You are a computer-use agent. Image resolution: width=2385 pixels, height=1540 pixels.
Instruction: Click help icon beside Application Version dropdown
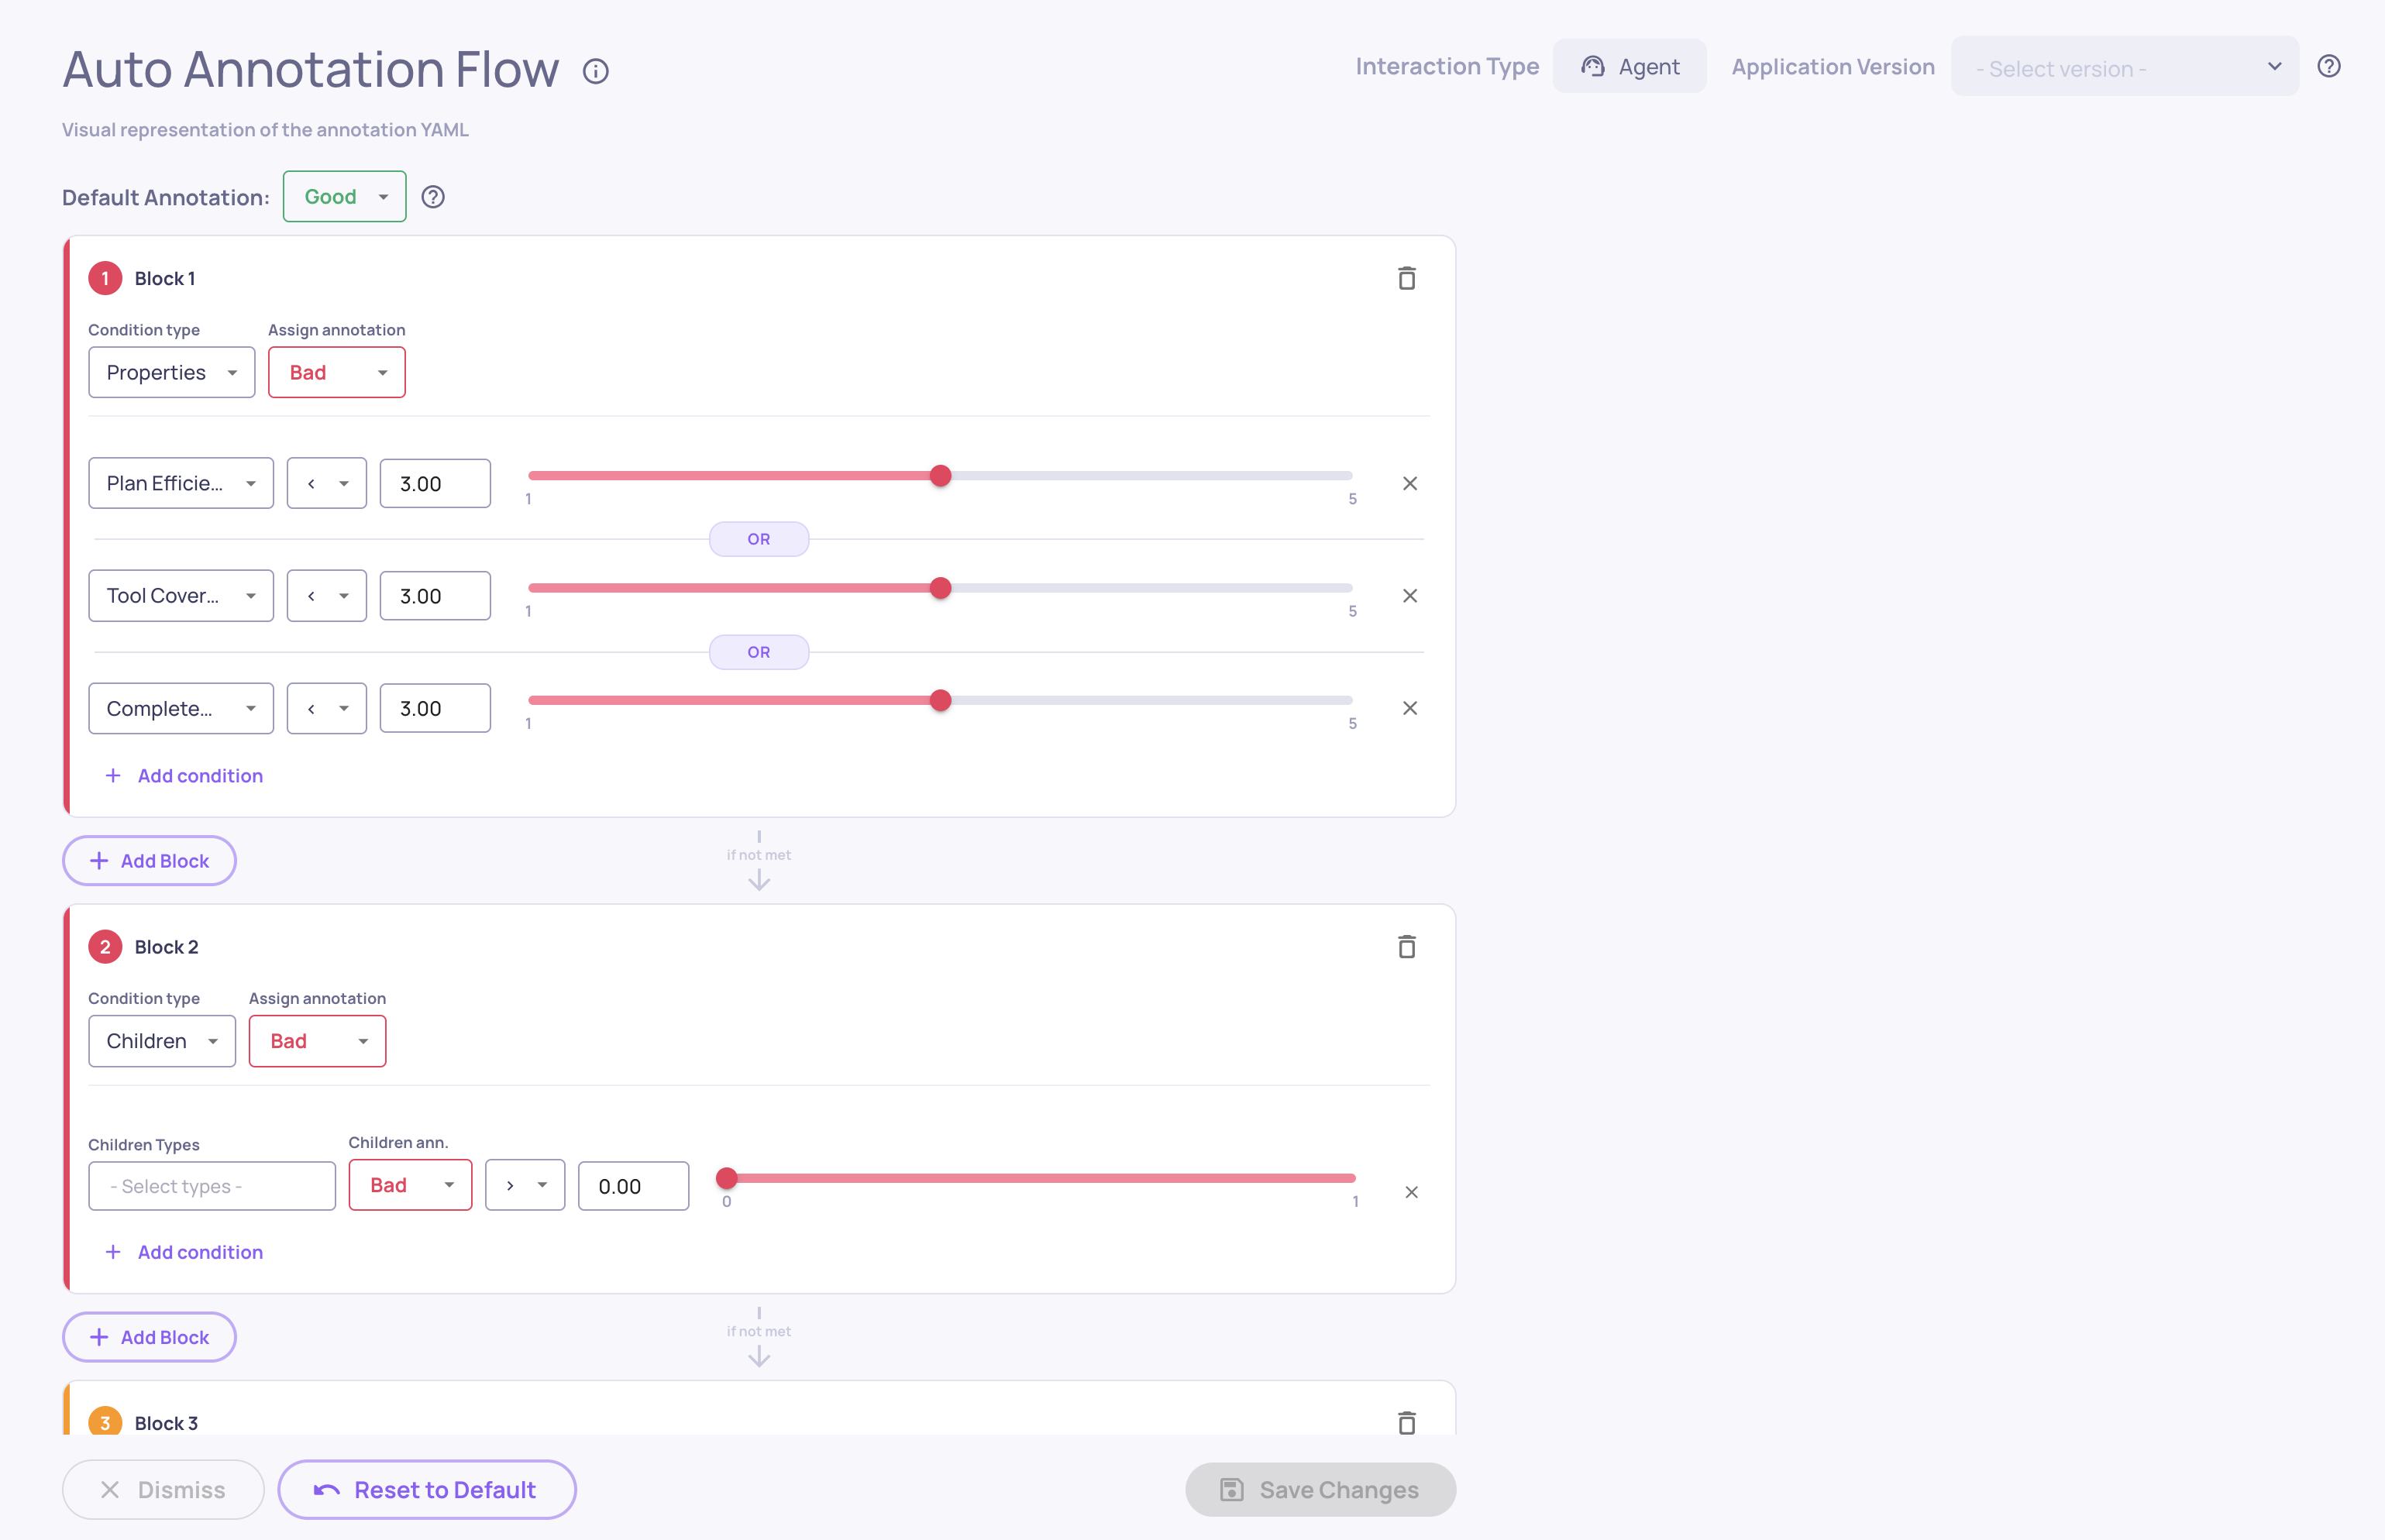tap(2328, 66)
